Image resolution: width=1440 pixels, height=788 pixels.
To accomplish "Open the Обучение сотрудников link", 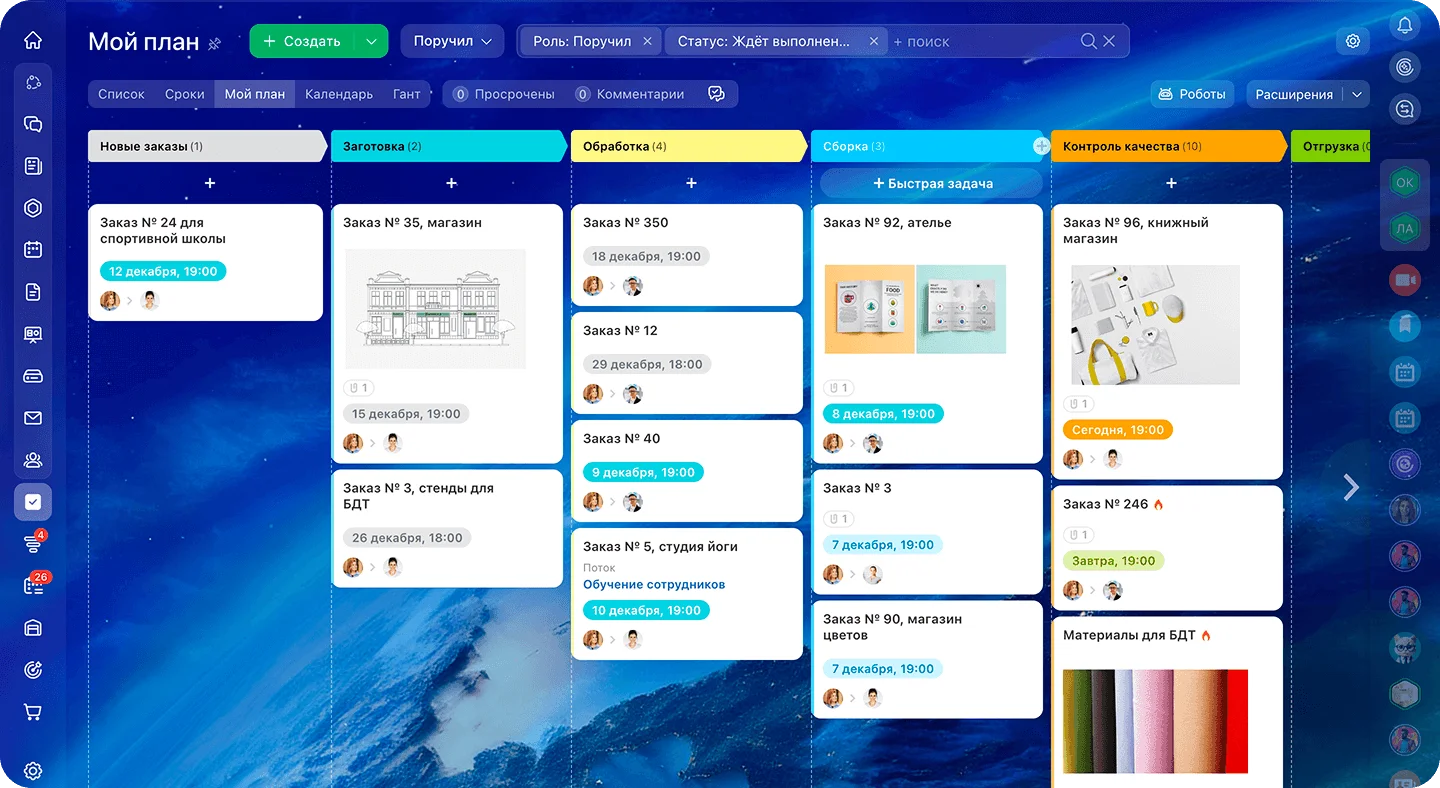I will pyautogui.click(x=654, y=584).
